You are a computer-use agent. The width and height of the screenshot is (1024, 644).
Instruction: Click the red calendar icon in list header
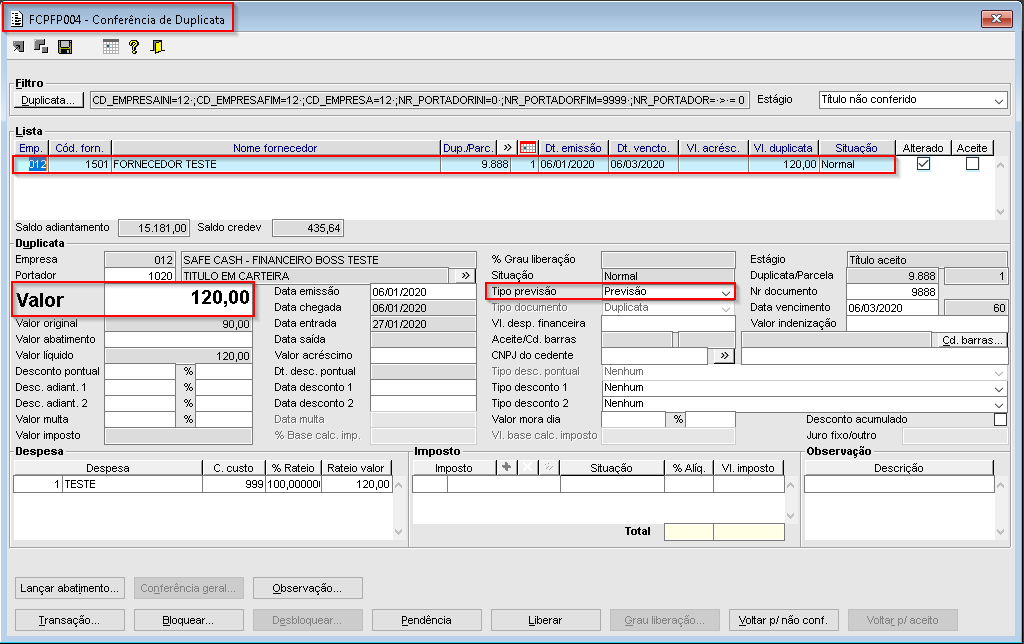coord(528,148)
